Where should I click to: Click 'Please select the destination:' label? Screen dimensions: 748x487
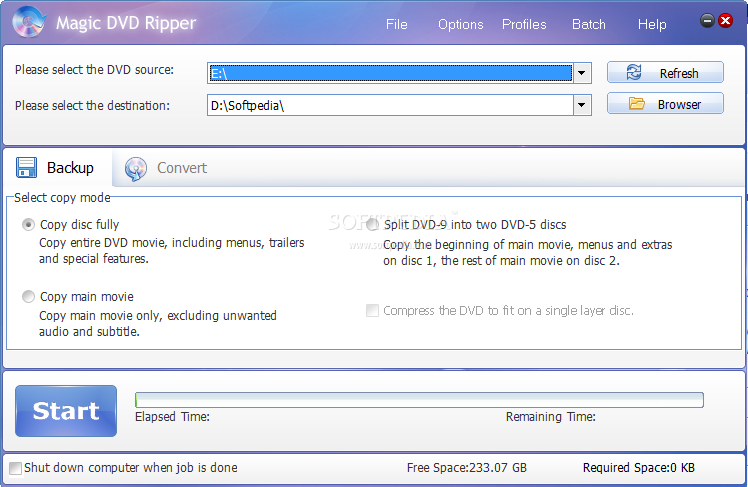click(x=92, y=105)
